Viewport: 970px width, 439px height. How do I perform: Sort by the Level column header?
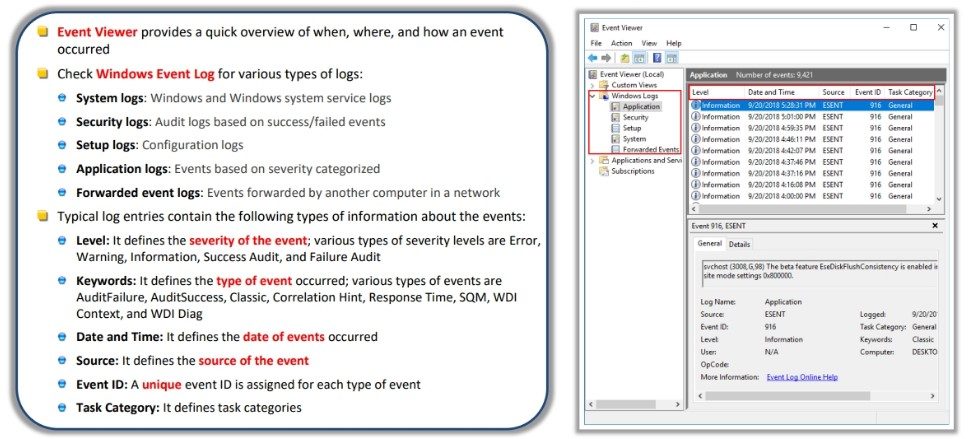pyautogui.click(x=718, y=92)
